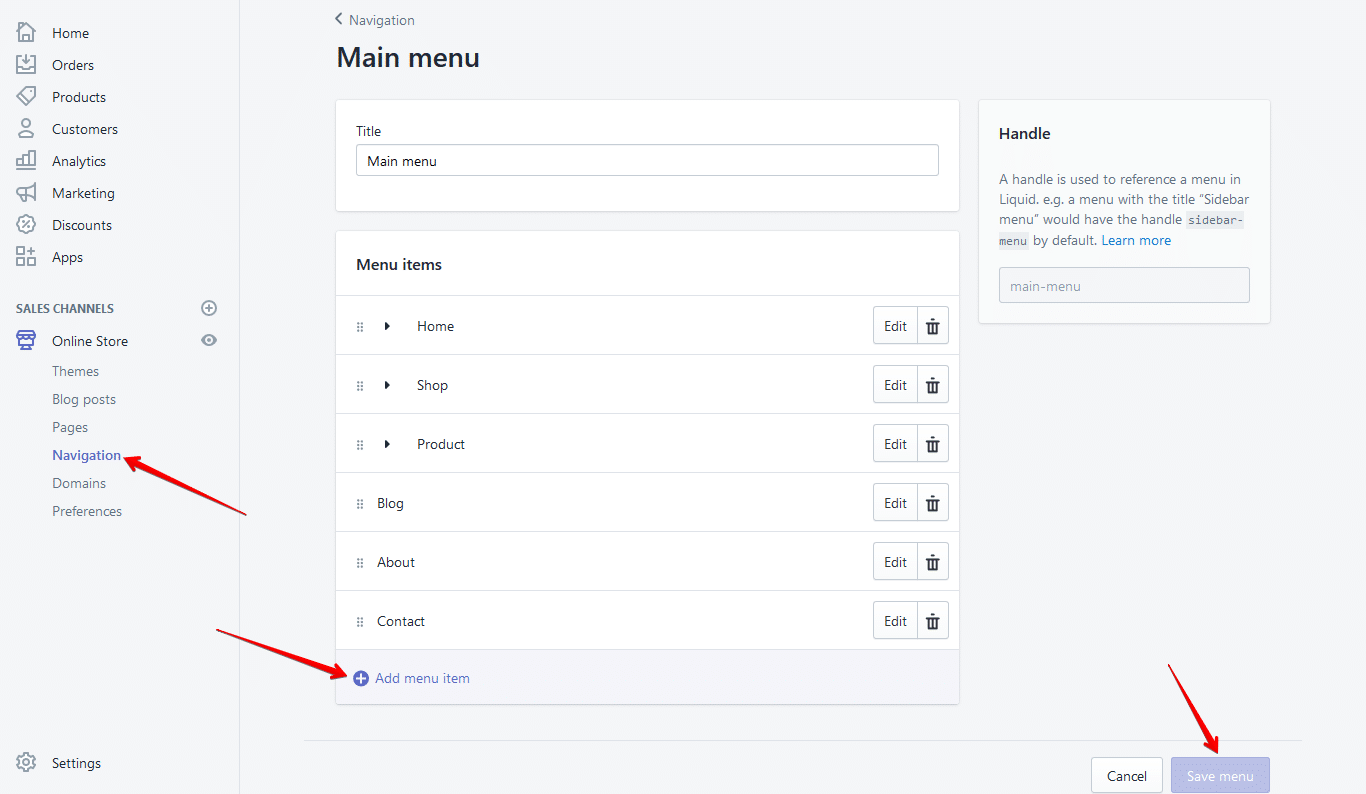The height and width of the screenshot is (794, 1366).
Task: Add a new menu item
Action: click(x=411, y=677)
